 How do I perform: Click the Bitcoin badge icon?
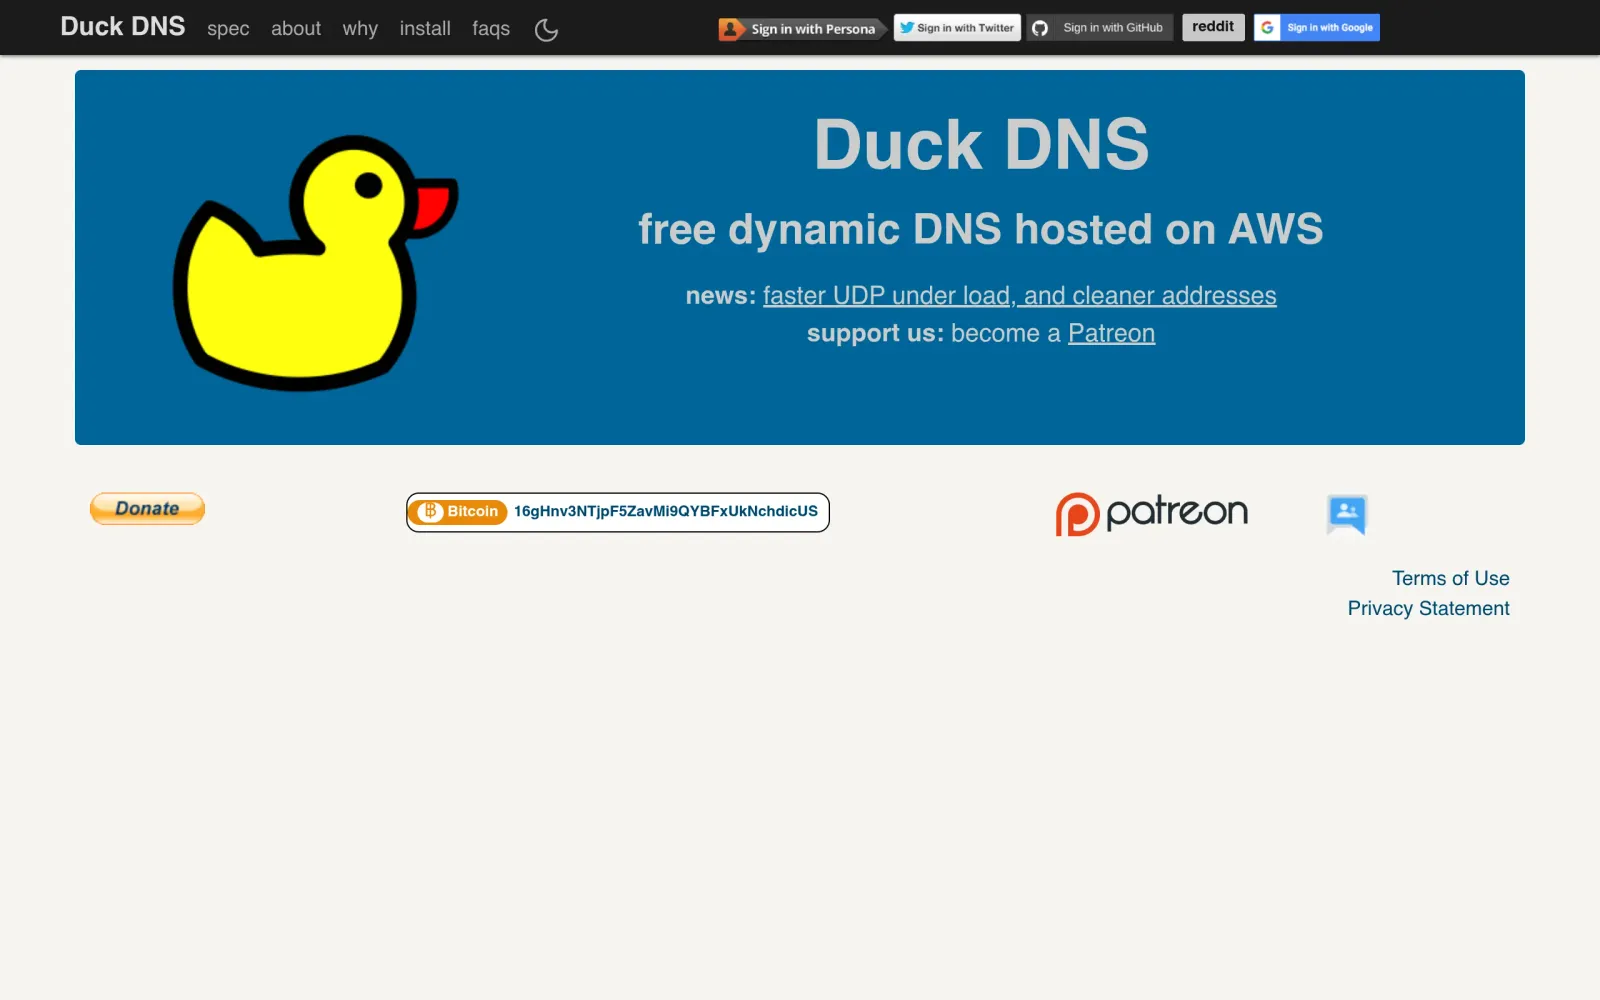tap(460, 512)
